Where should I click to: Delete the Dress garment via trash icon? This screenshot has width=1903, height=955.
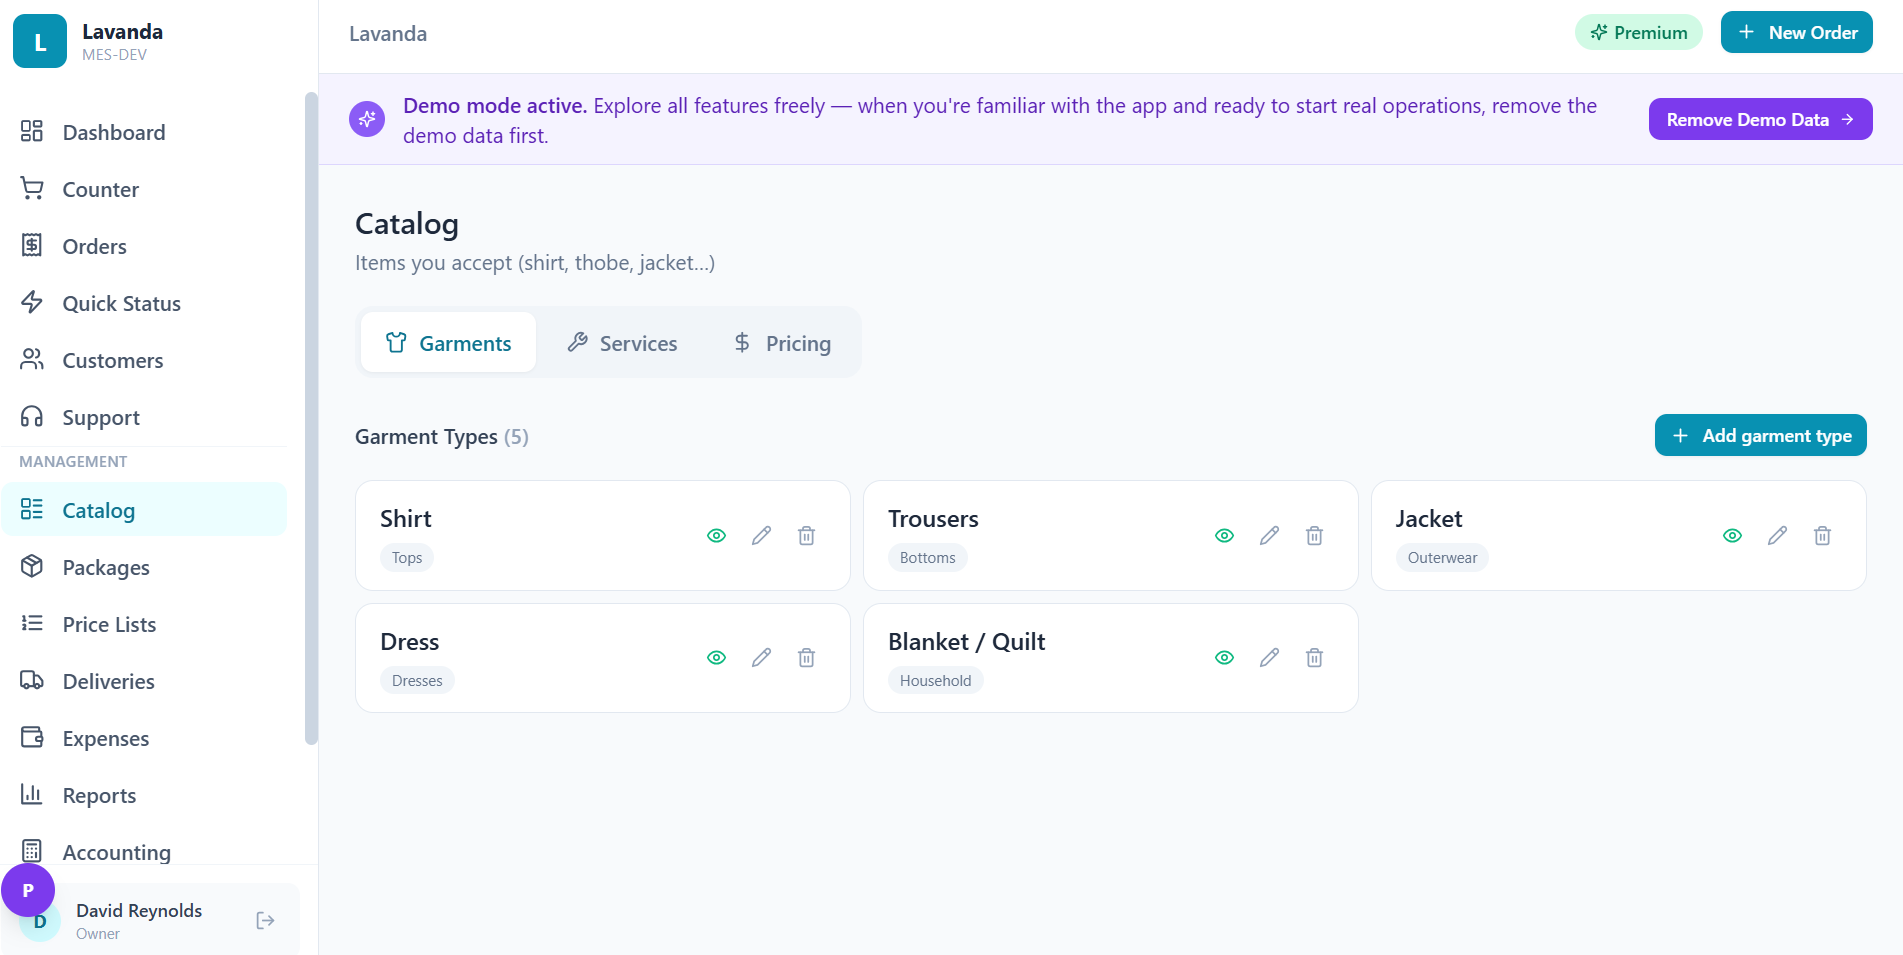(806, 658)
